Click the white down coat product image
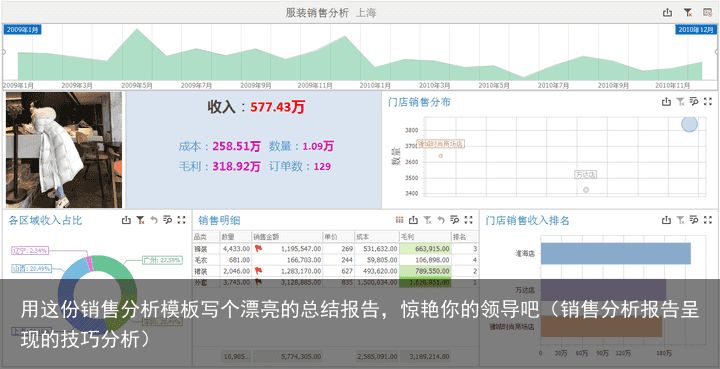720x369 pixels. coord(64,150)
